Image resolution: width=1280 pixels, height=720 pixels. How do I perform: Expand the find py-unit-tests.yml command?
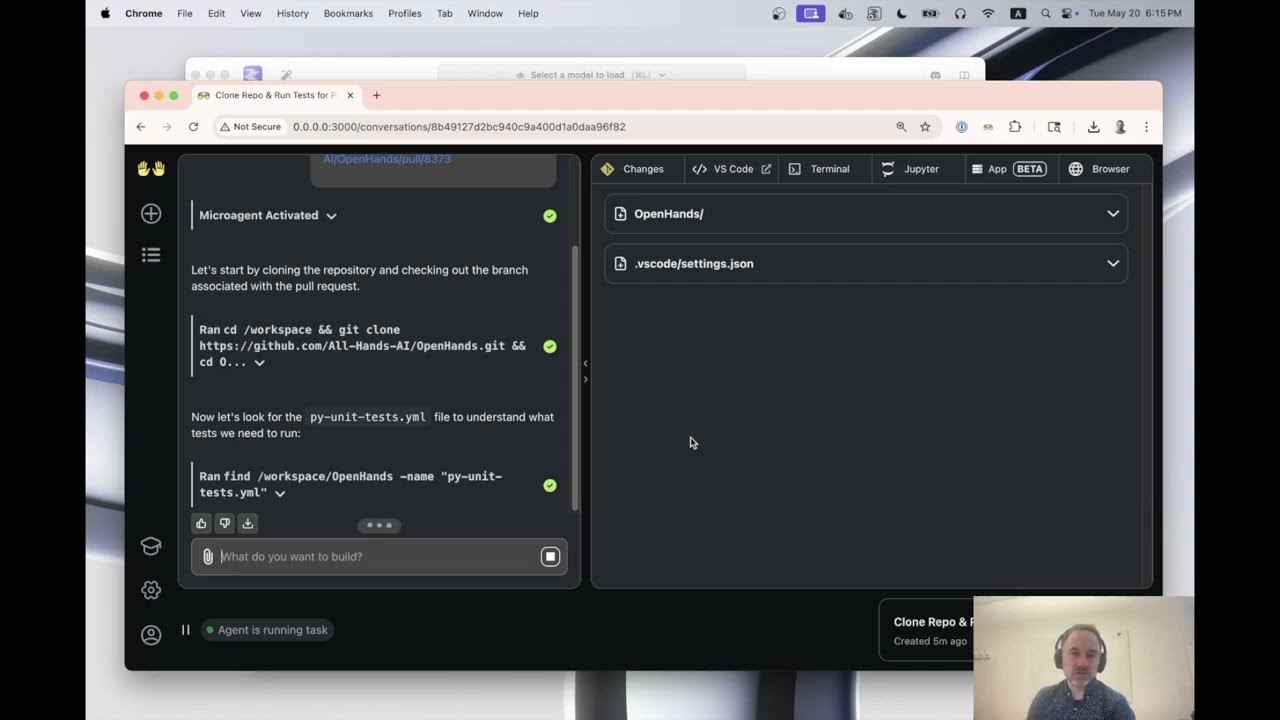280,493
